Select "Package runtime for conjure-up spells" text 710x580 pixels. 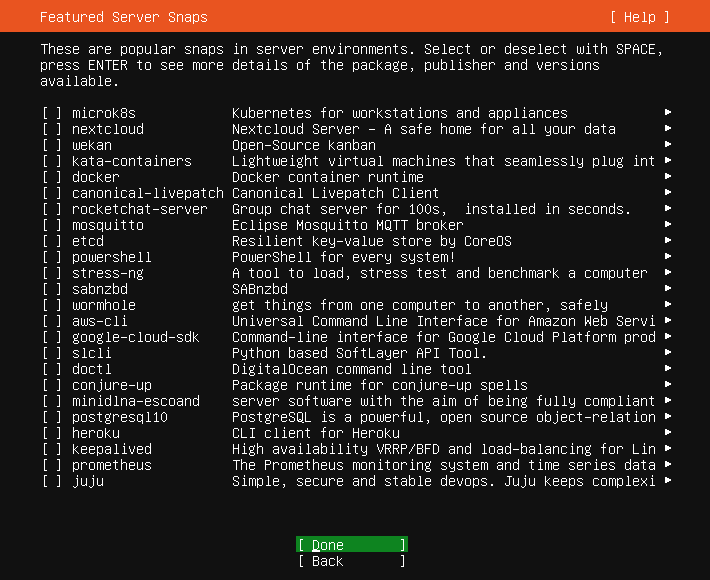tap(380, 385)
